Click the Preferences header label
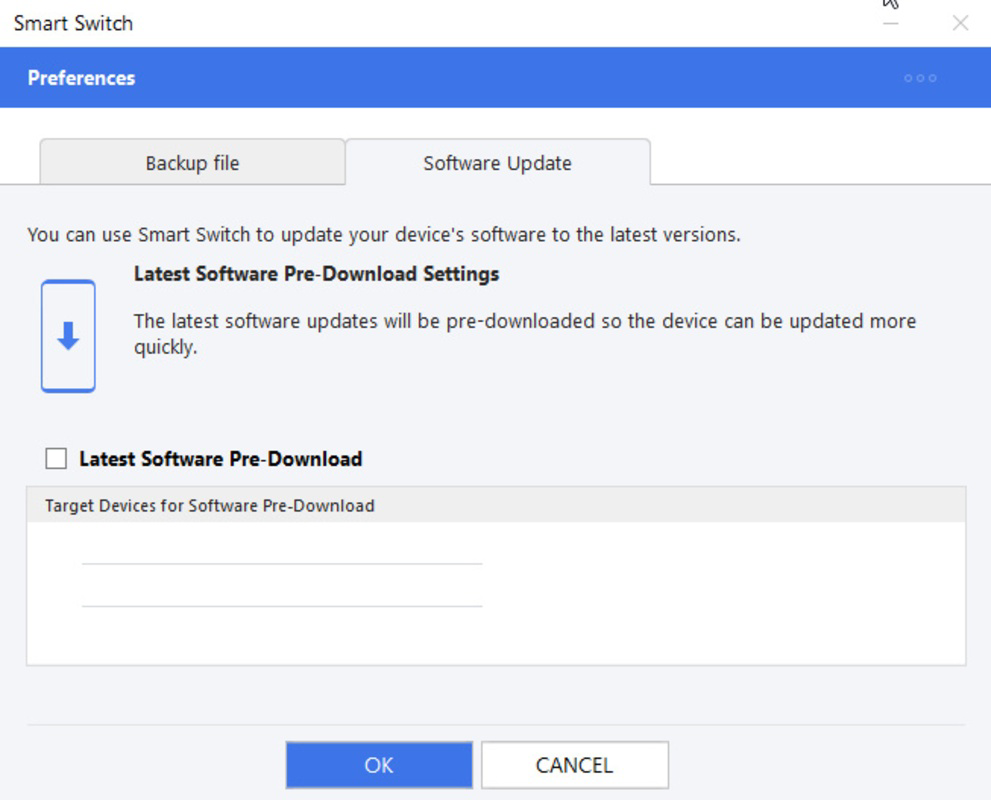Viewport: 991px width, 800px height. [80, 78]
